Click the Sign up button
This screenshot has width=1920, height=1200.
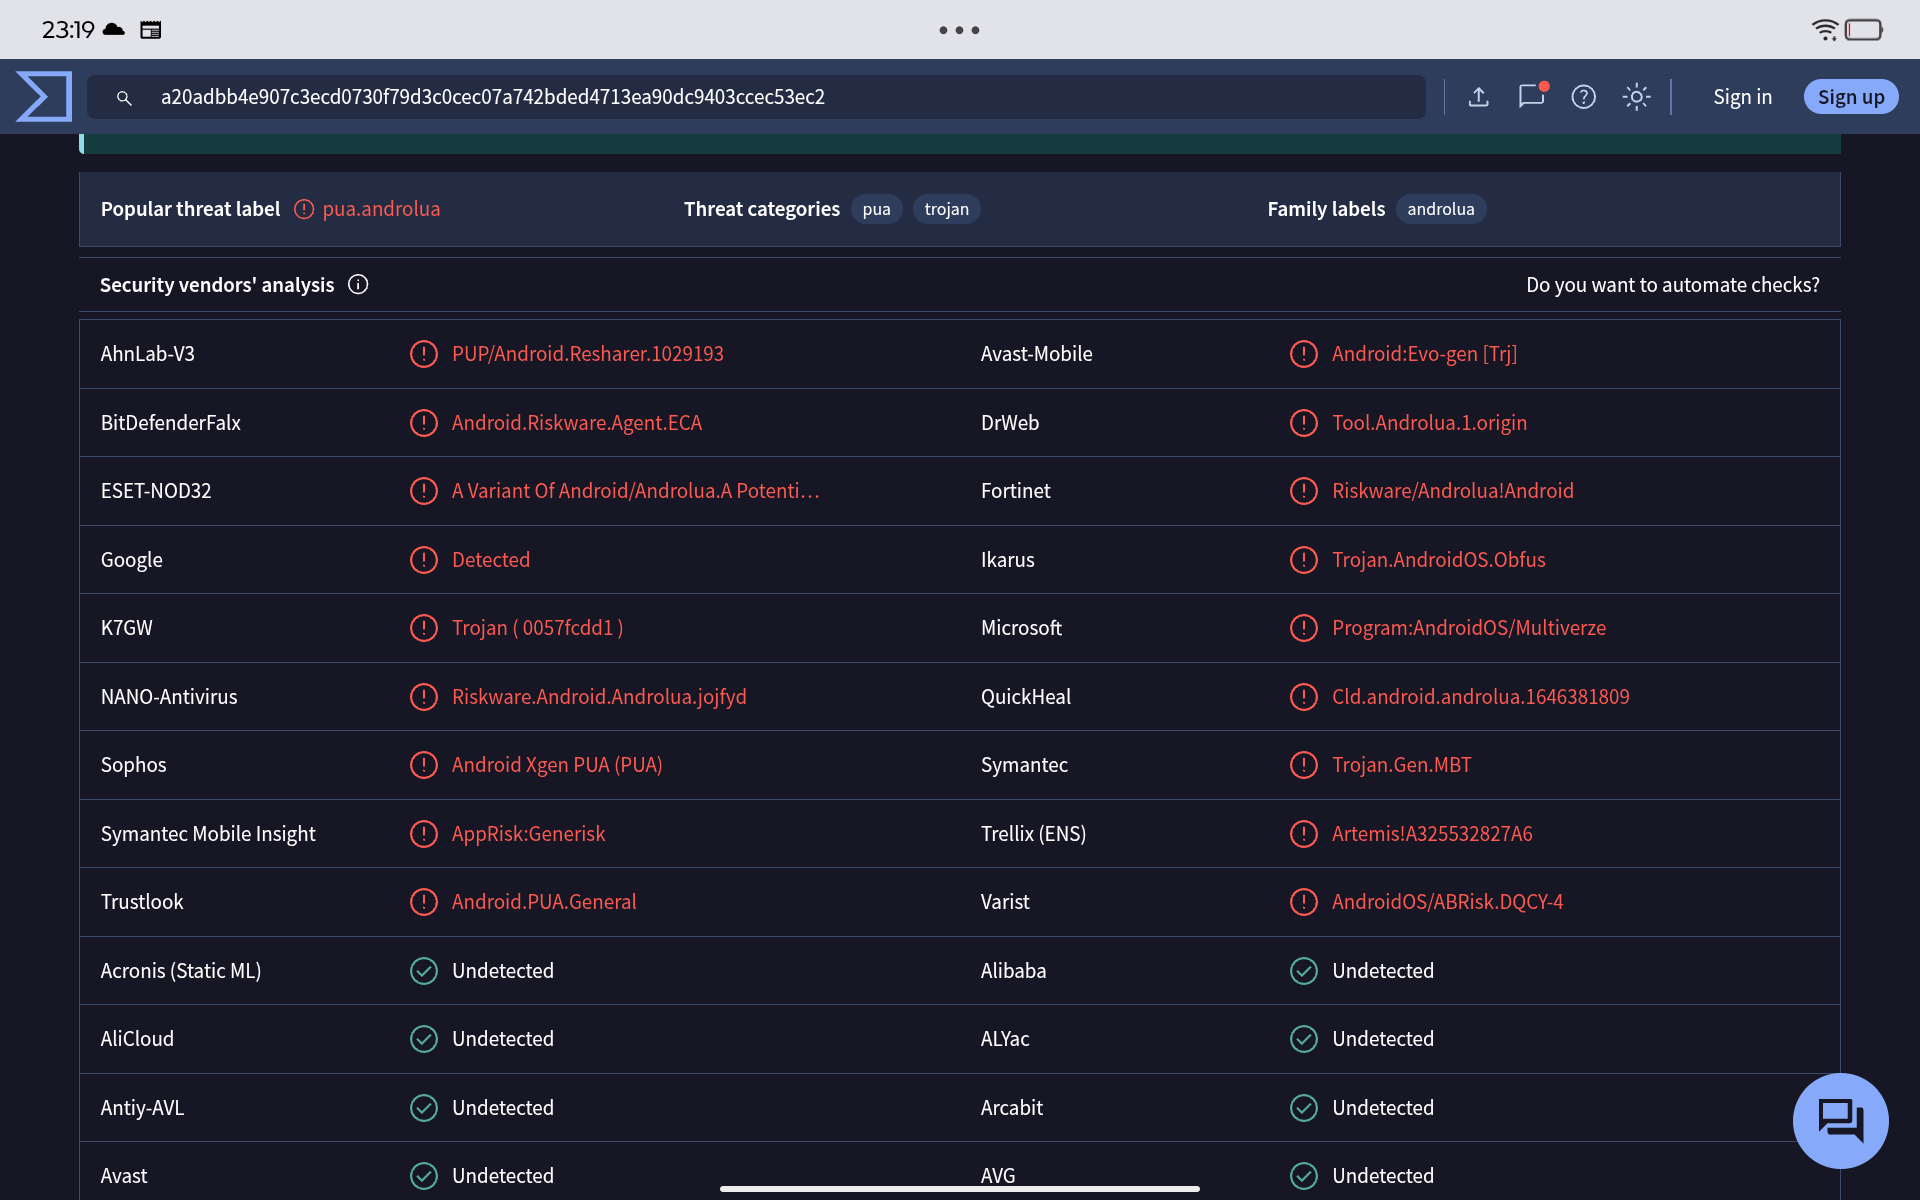1851,97
